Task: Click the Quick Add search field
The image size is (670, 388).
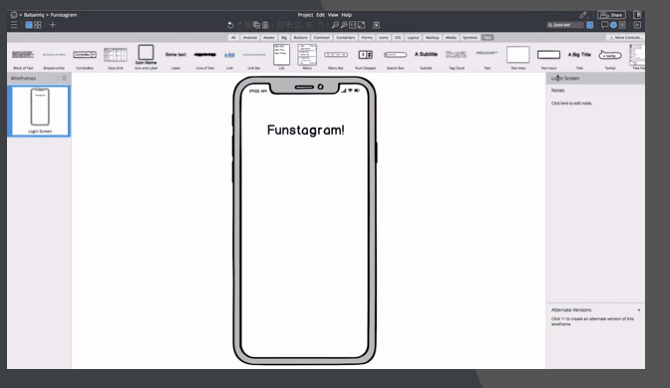Action: pos(565,25)
